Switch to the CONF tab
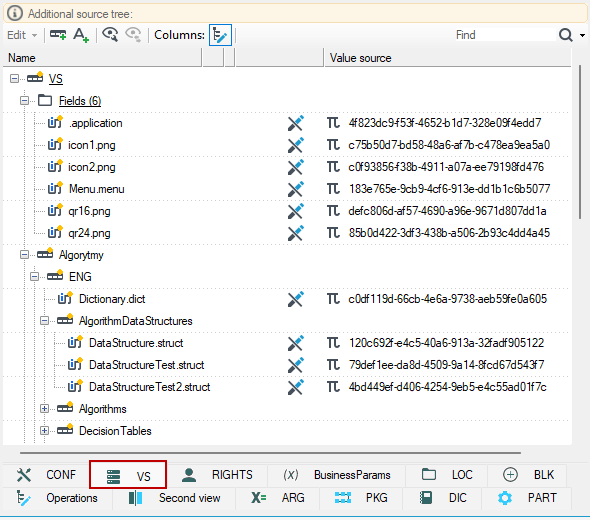This screenshot has width=590, height=520. [x=47, y=475]
